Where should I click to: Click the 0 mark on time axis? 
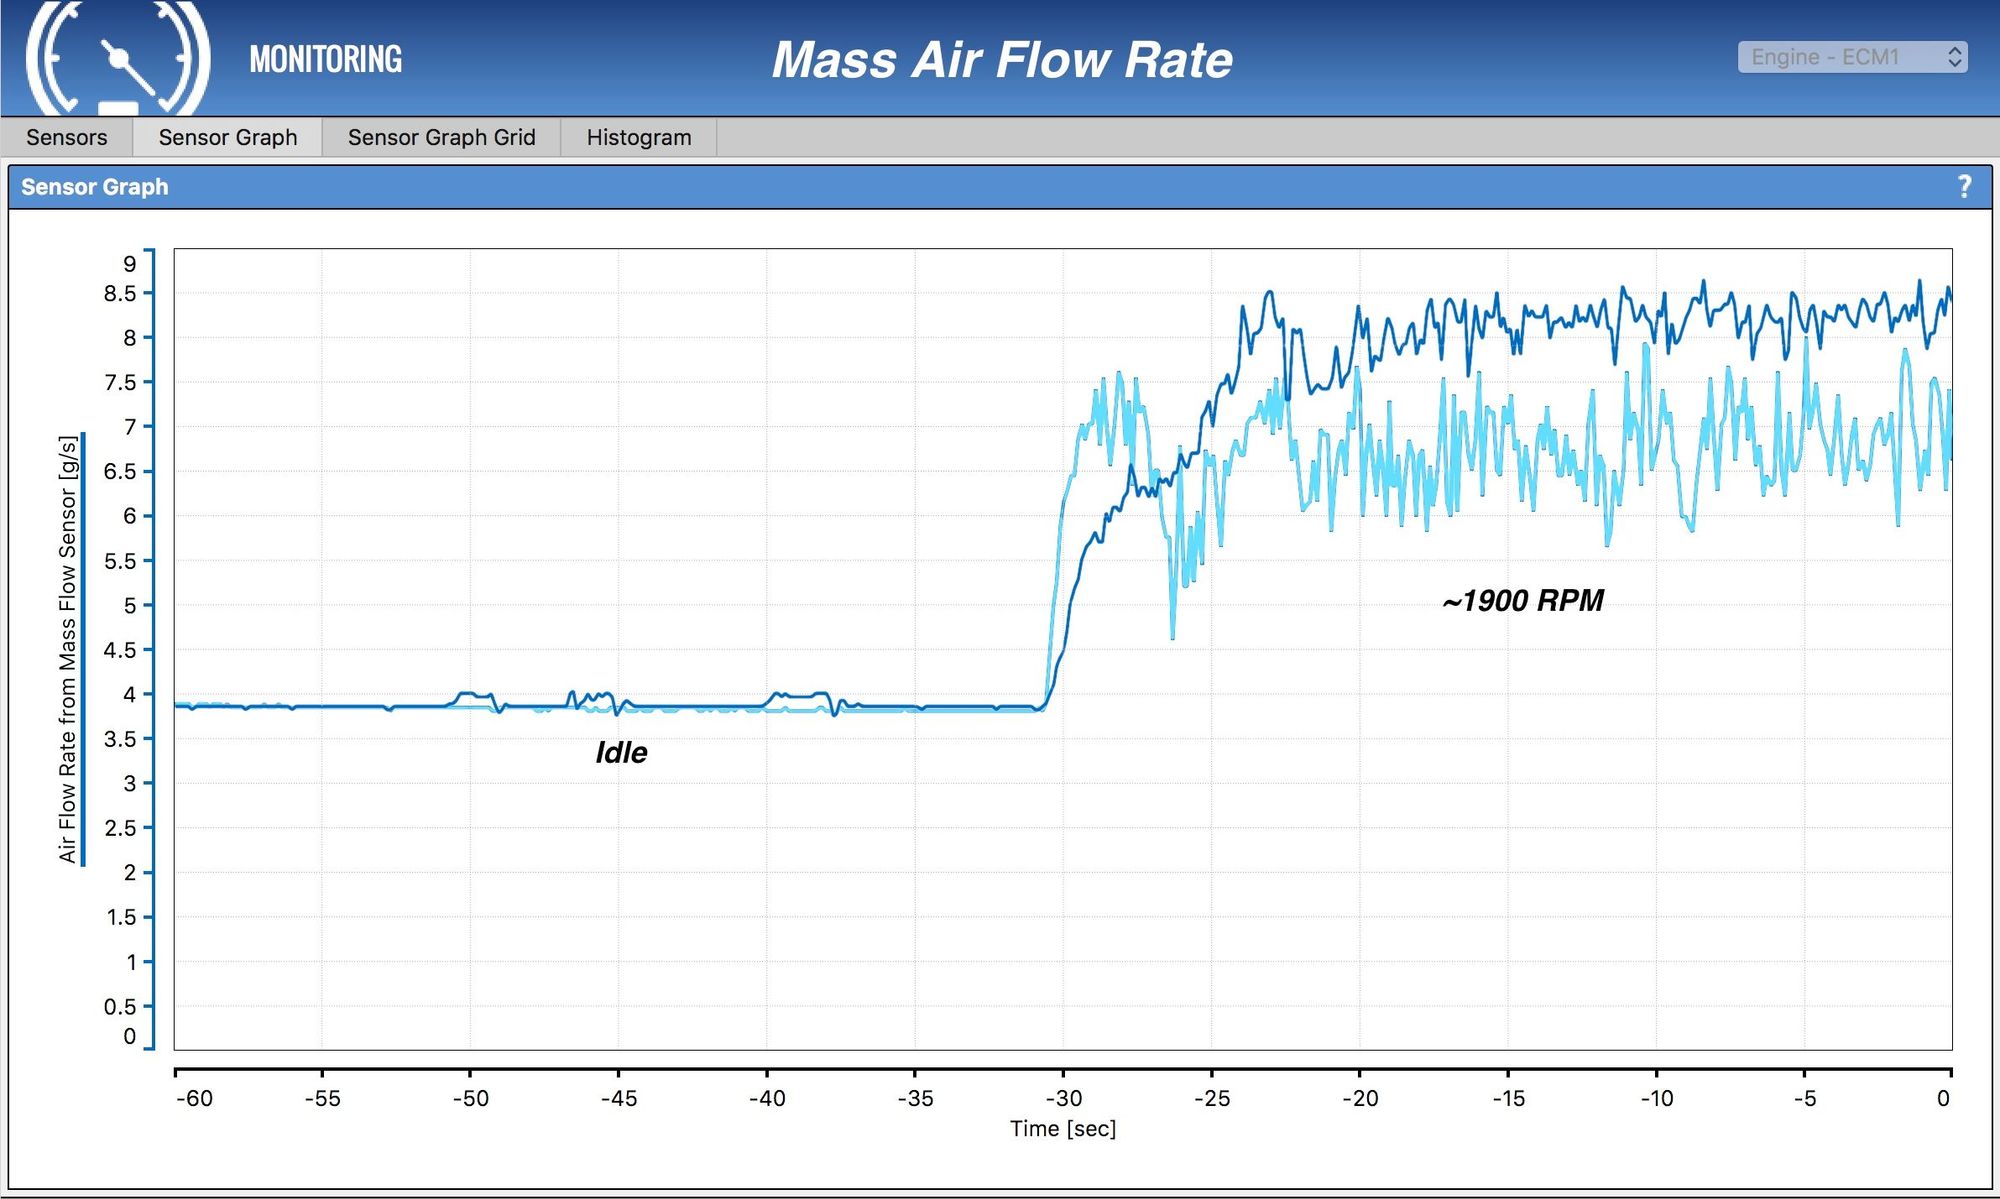click(x=1942, y=1098)
